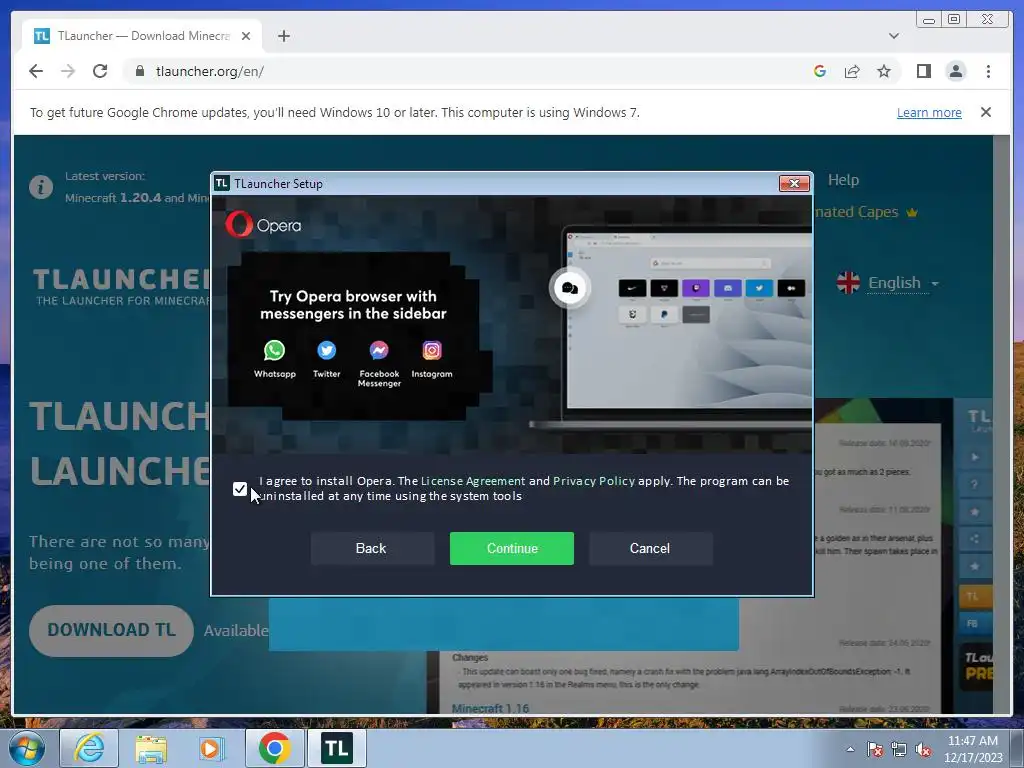This screenshot has height=768, width=1024.
Task: Open Internet Explorer from taskbar
Action: 89,748
